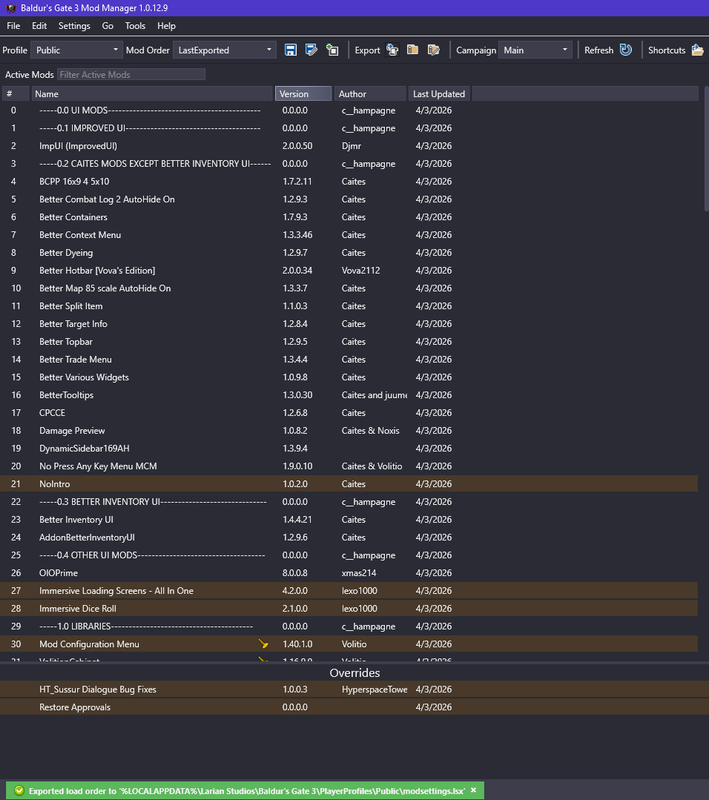Select the highlighted NoIntro mod row
The height and width of the screenshot is (800, 709).
pos(349,484)
